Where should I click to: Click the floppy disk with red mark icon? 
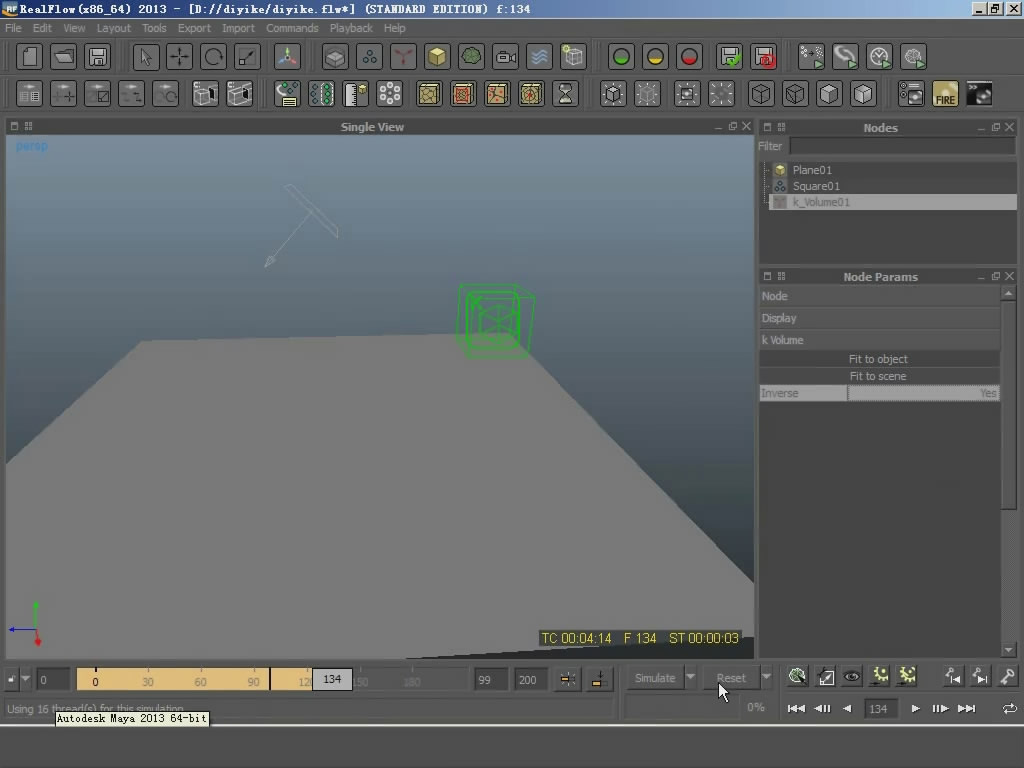coord(763,57)
